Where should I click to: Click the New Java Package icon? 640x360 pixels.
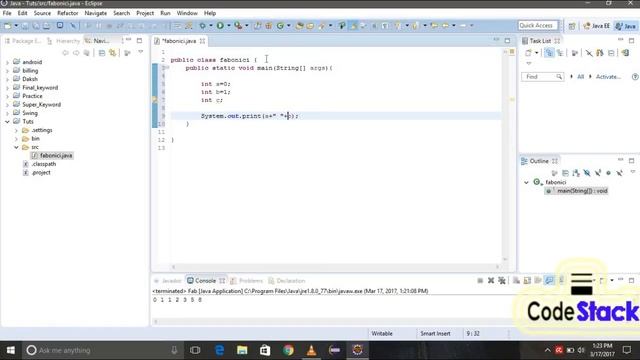tap(269, 25)
